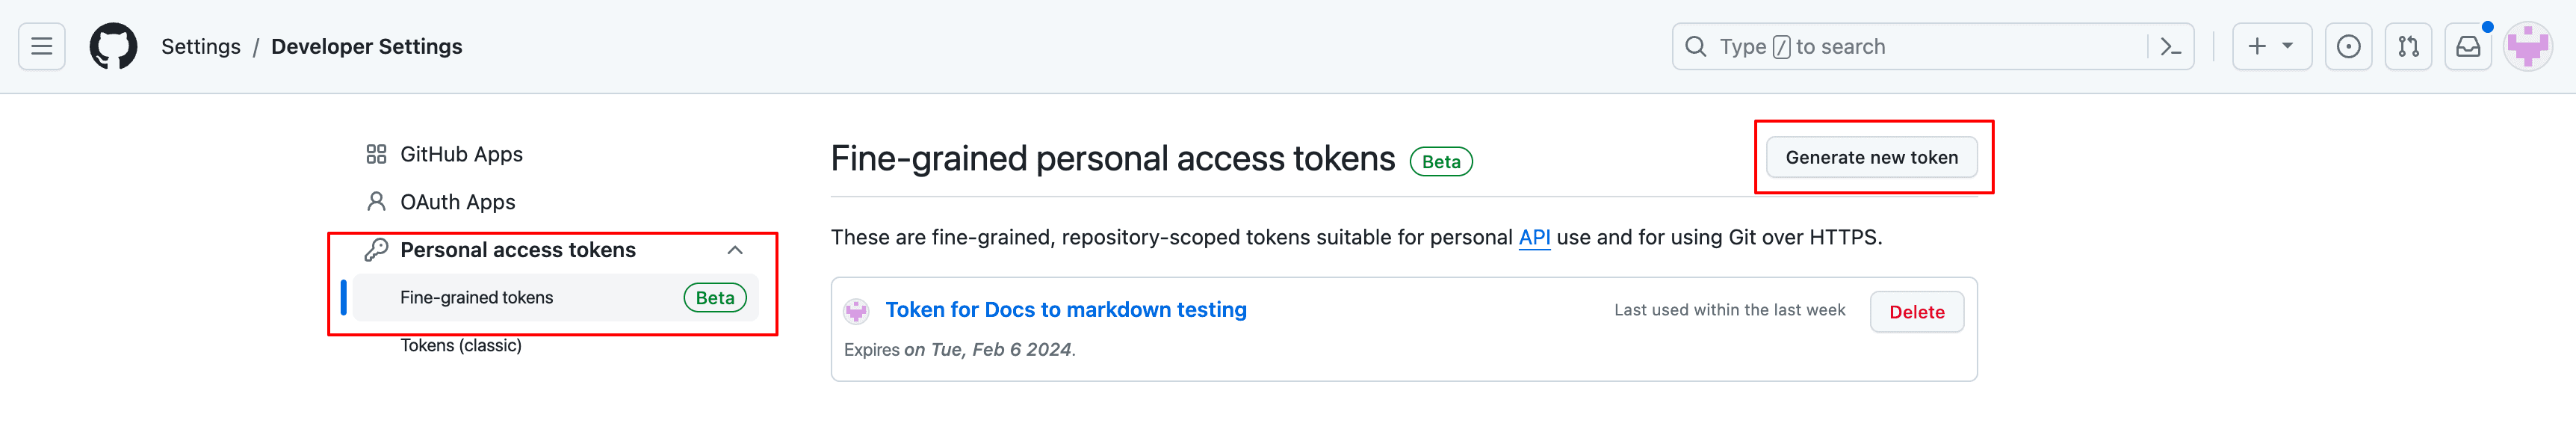Click Generate new token button
Screen dimensions: 2576x444
1871,157
